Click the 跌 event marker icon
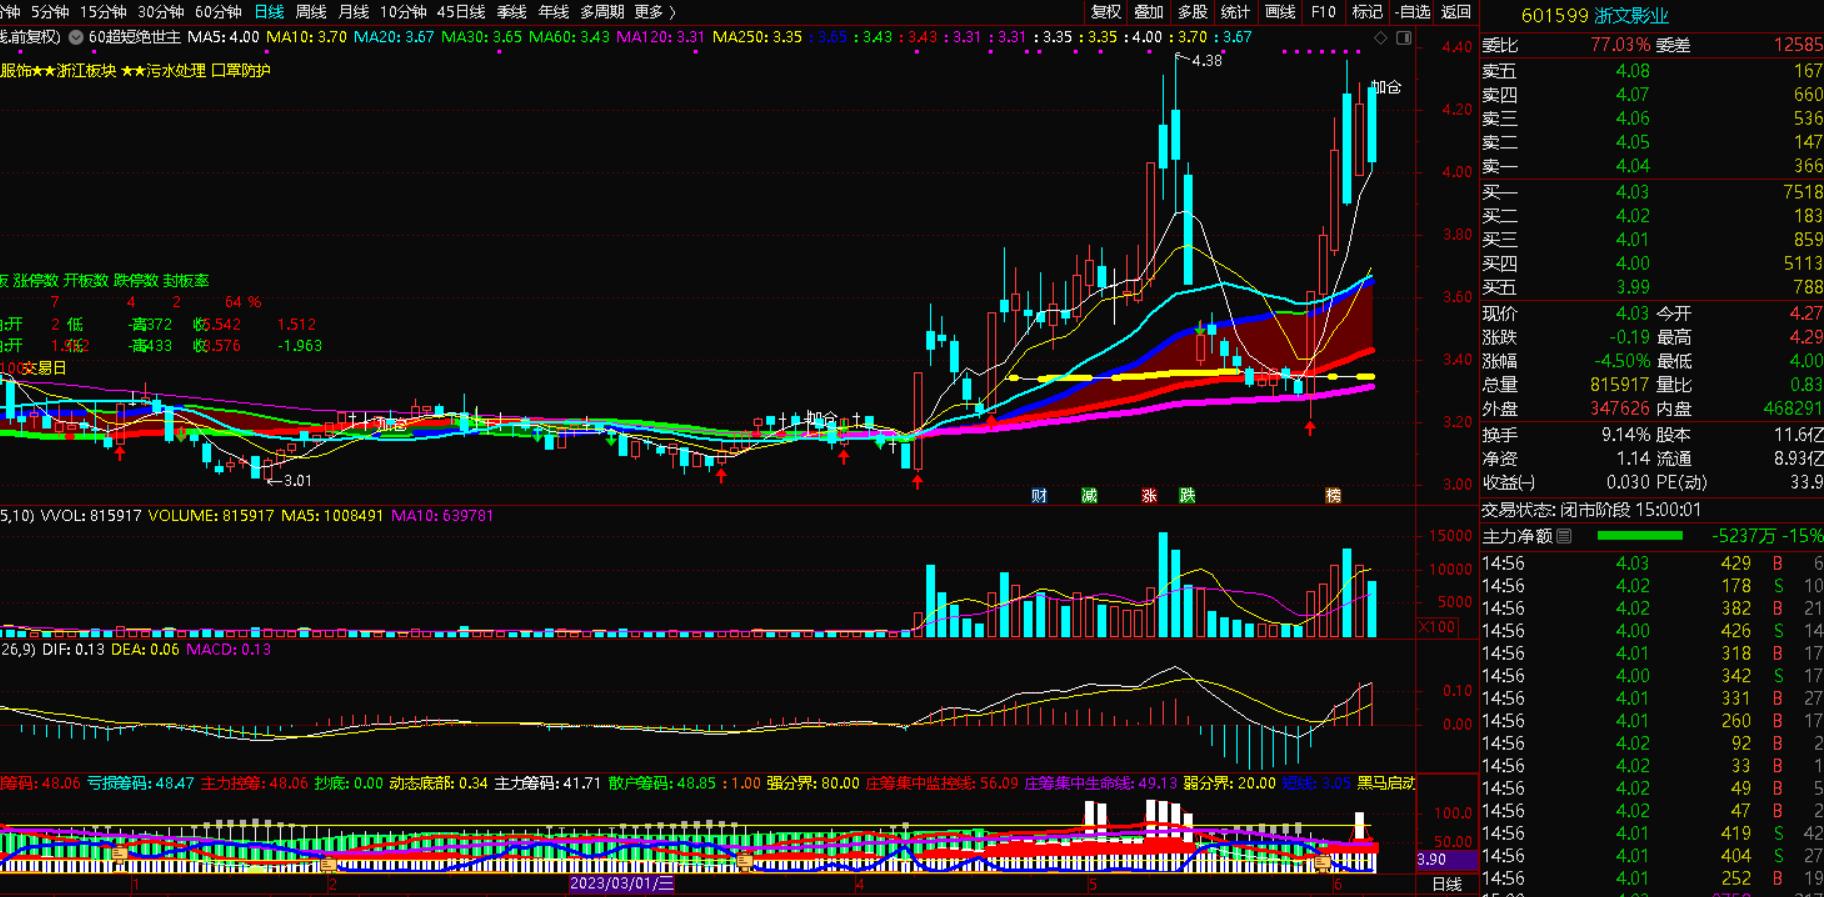This screenshot has width=1824, height=897. pyautogui.click(x=1187, y=495)
